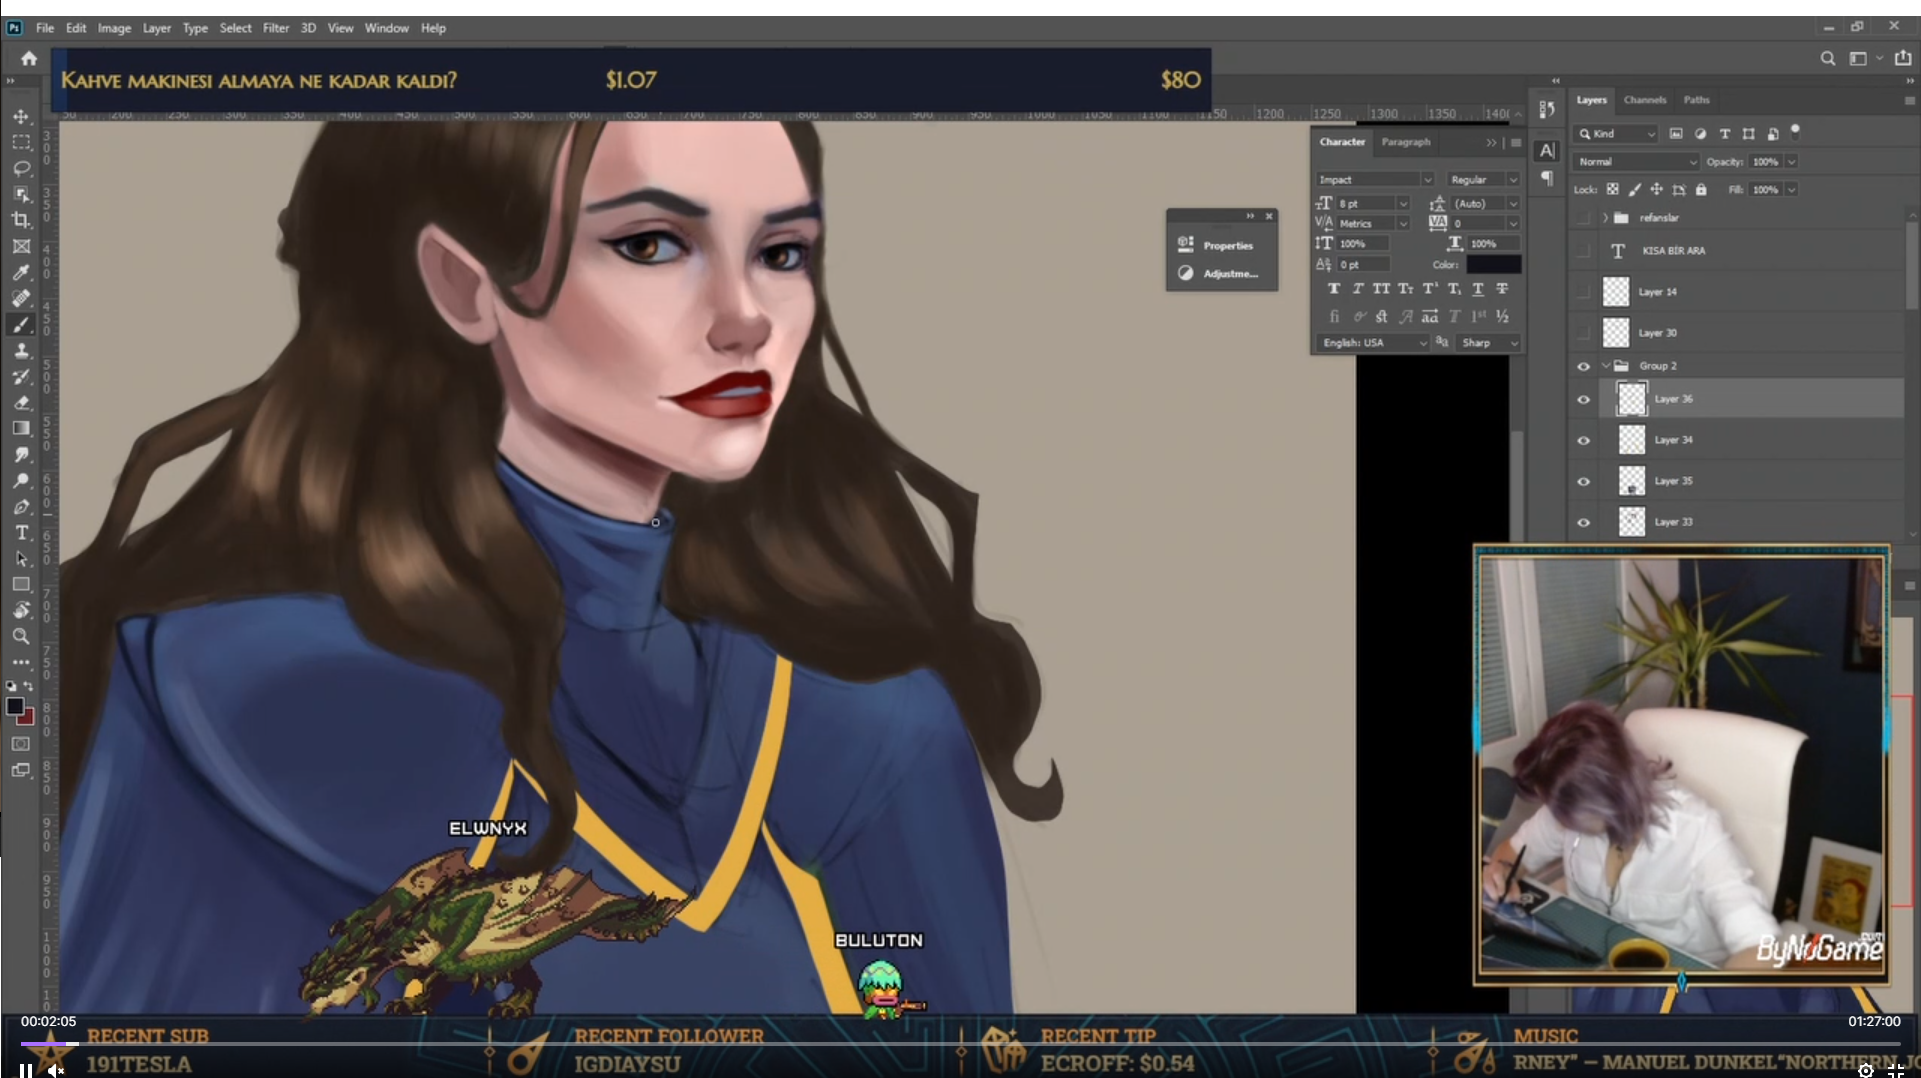Viewport: 1921px width, 1078px height.
Task: Select the Eraser tool
Action: (21, 402)
